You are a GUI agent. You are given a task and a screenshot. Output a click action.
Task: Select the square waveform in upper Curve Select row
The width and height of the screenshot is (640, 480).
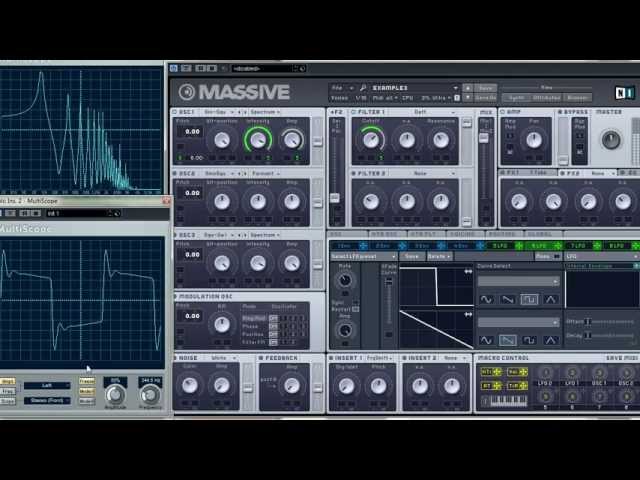click(529, 300)
